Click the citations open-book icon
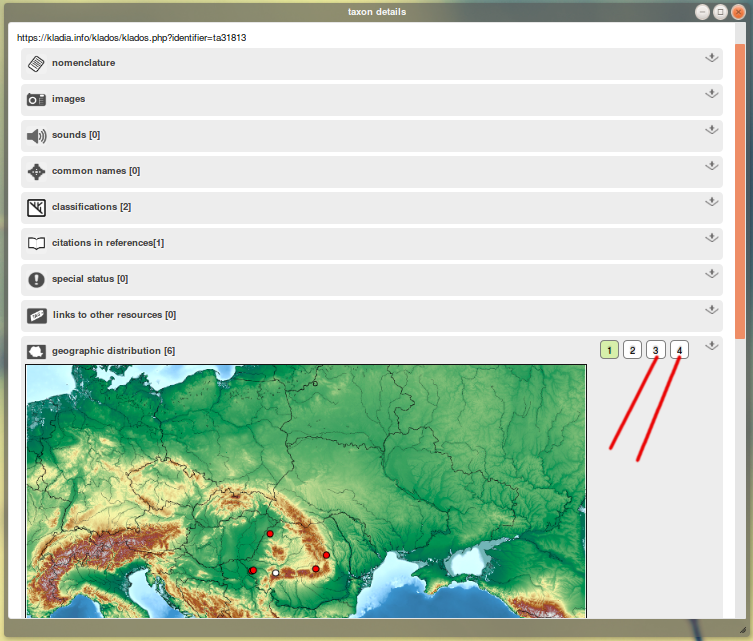 click(x=36, y=243)
